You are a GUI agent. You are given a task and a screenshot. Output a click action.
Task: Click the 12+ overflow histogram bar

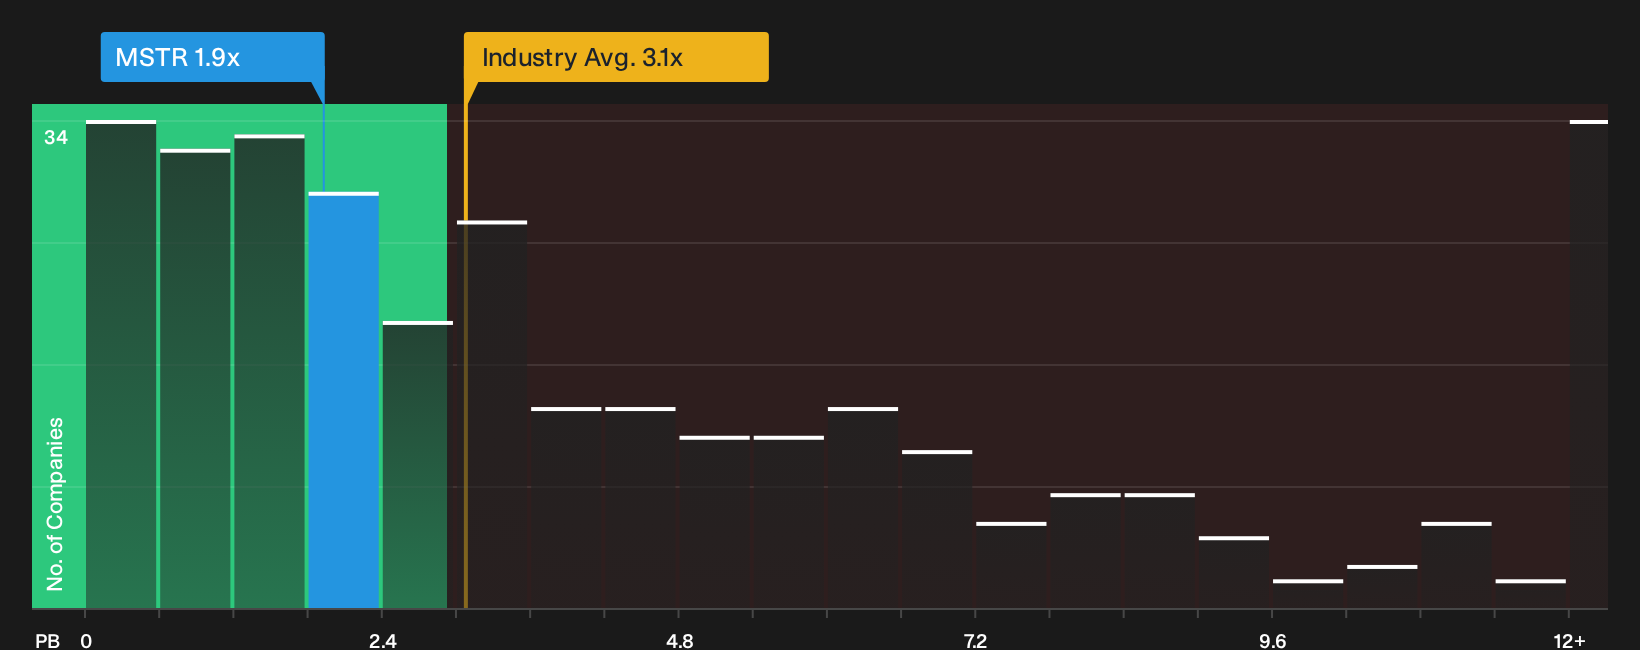tap(1589, 364)
